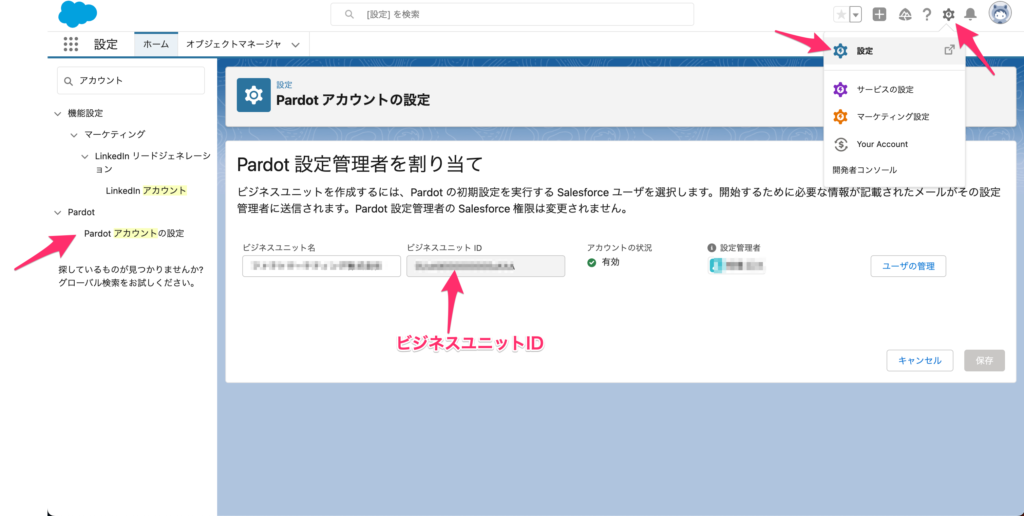Click the 保存 button
This screenshot has width=1024, height=516.
[984, 361]
